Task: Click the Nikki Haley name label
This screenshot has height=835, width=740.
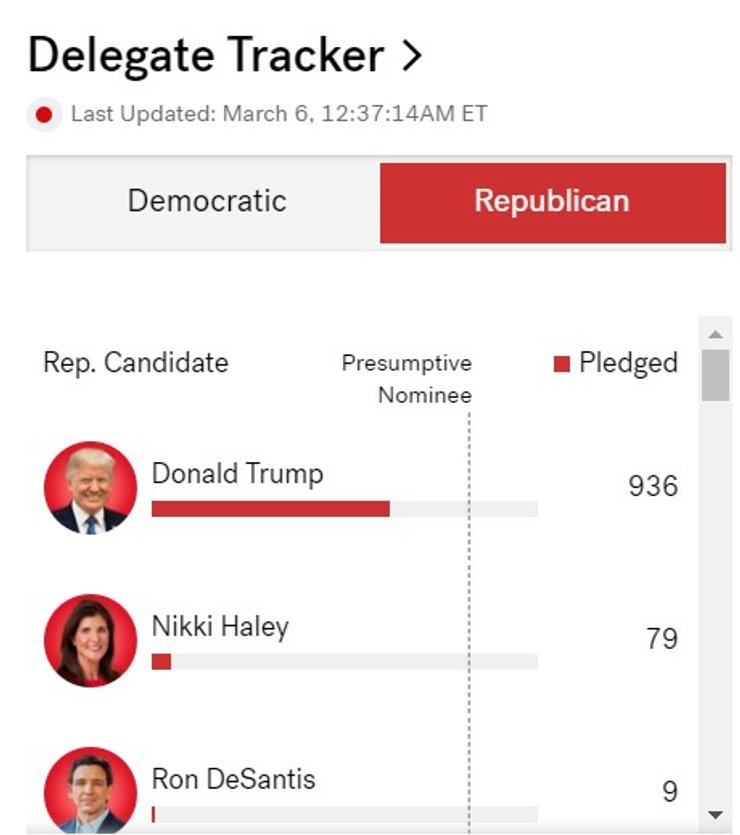Action: click(x=220, y=627)
